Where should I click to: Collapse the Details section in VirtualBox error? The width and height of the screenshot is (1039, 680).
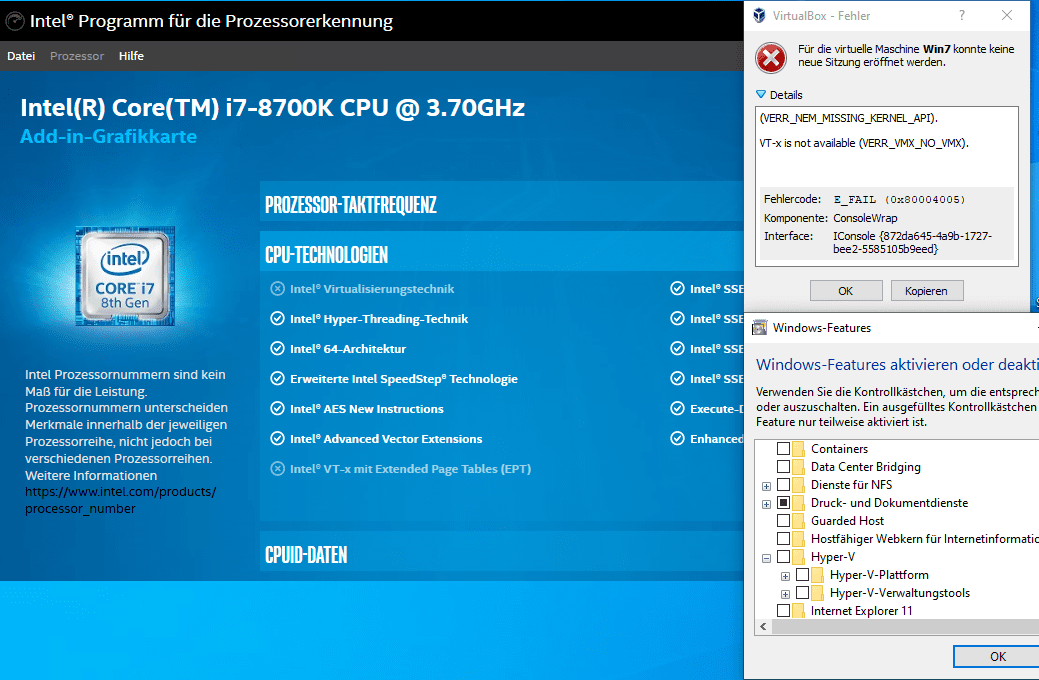761,95
